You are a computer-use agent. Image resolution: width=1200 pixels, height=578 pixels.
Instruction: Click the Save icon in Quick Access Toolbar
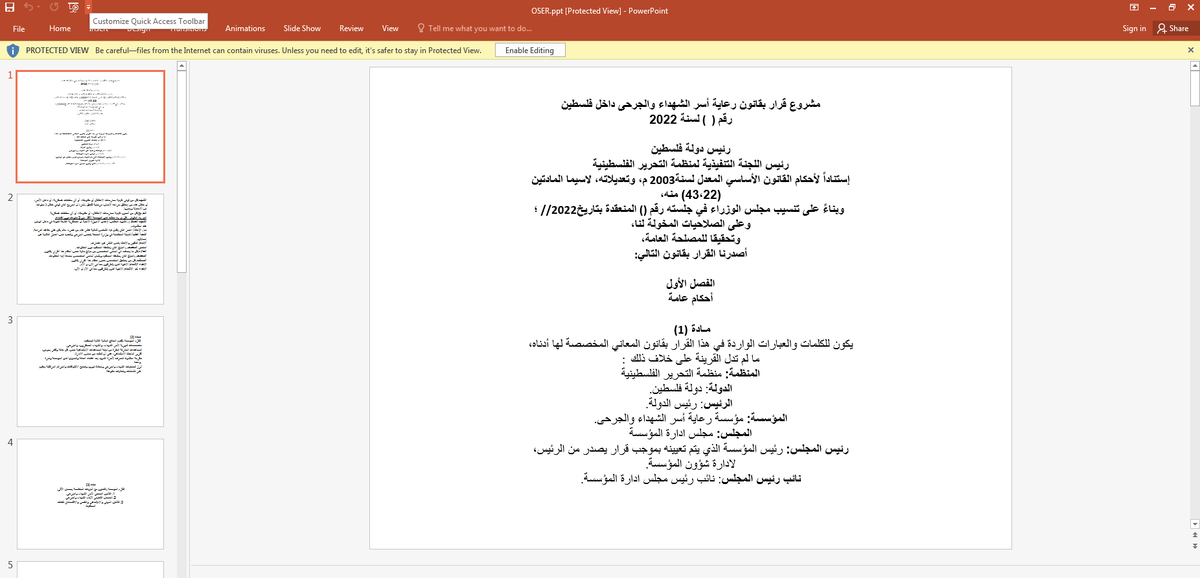9,9
